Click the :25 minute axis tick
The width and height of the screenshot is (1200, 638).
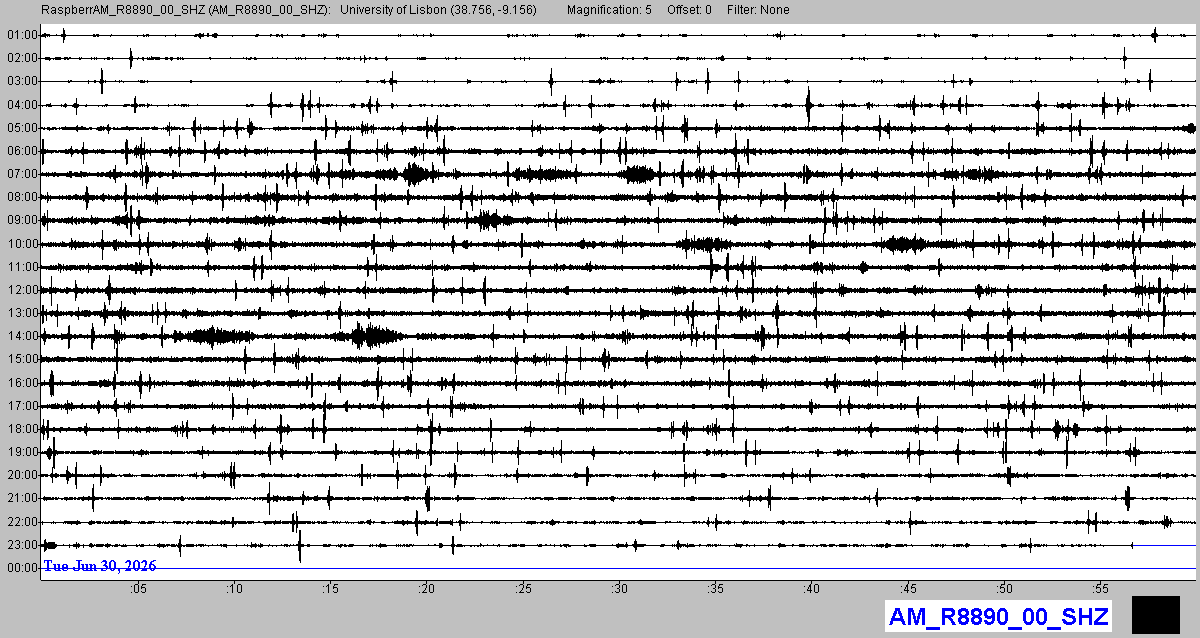pyautogui.click(x=523, y=589)
